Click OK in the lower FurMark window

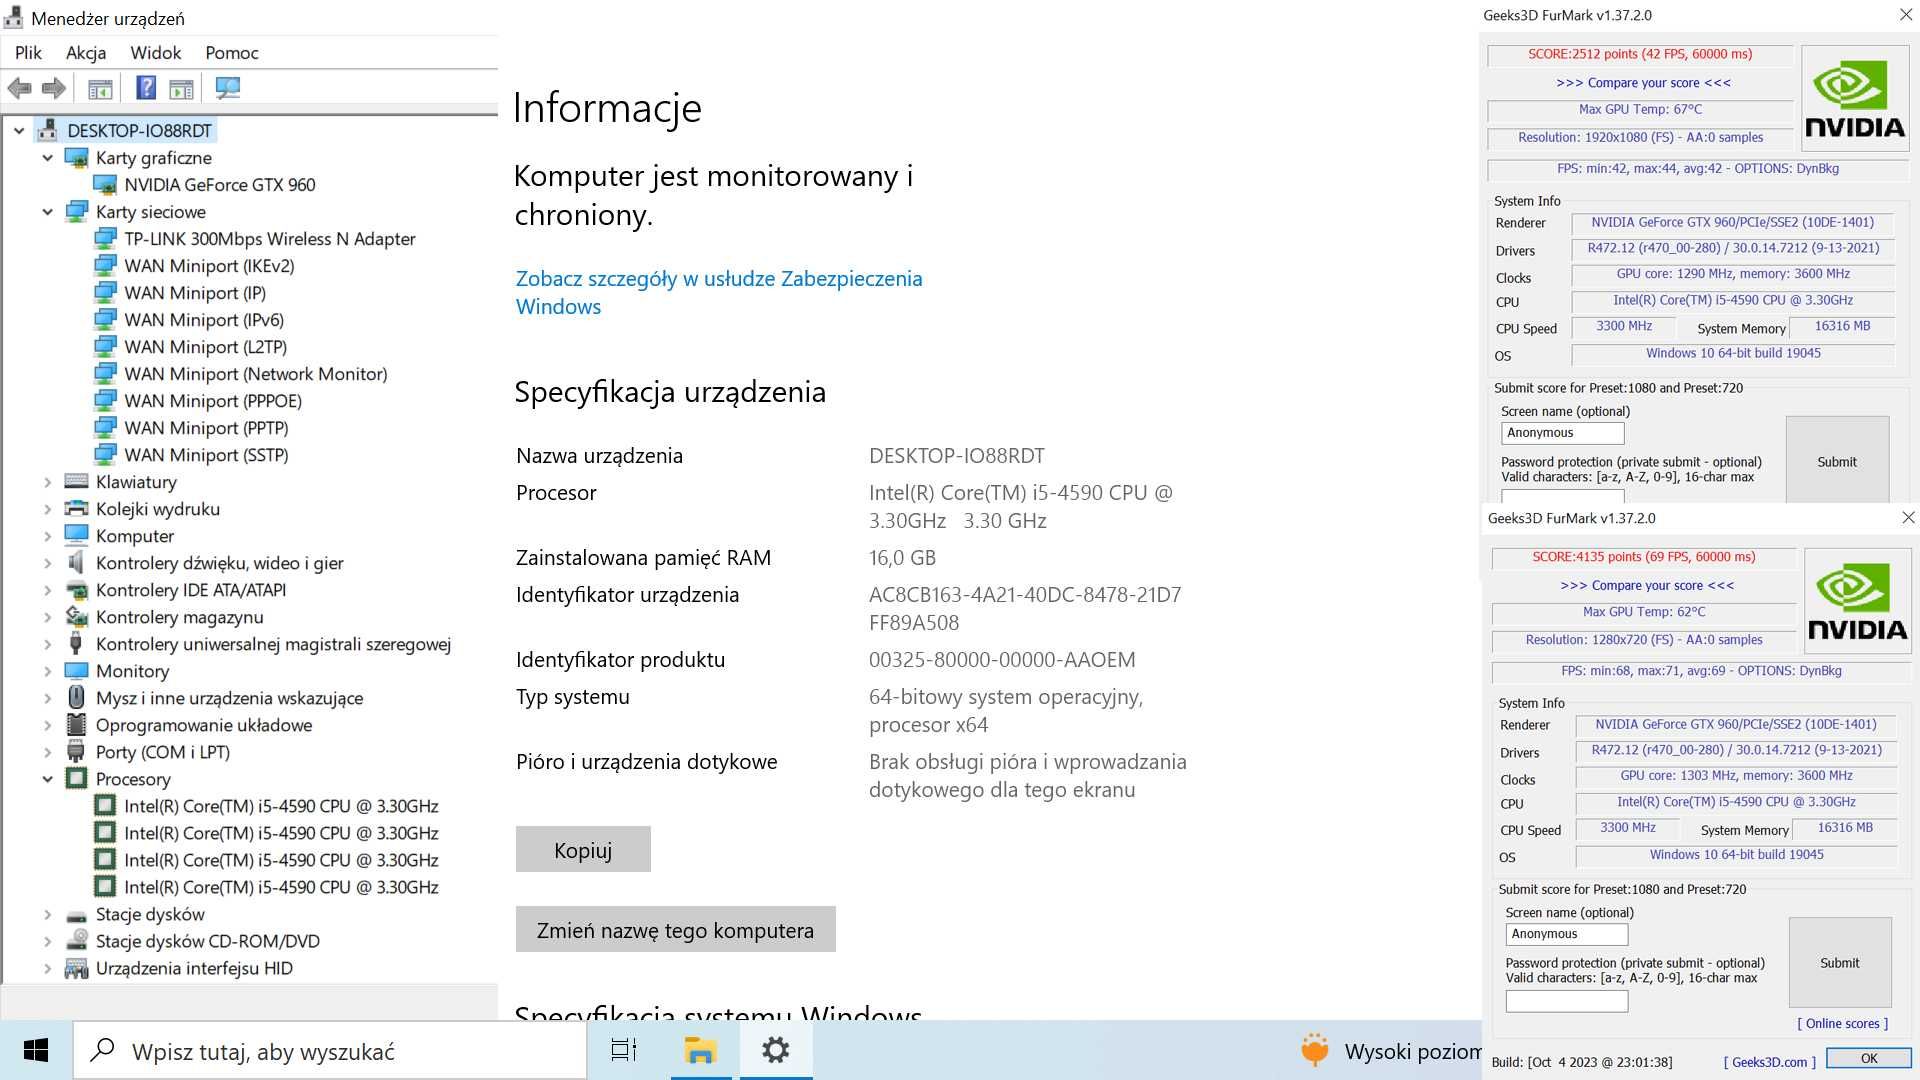pyautogui.click(x=1869, y=1058)
